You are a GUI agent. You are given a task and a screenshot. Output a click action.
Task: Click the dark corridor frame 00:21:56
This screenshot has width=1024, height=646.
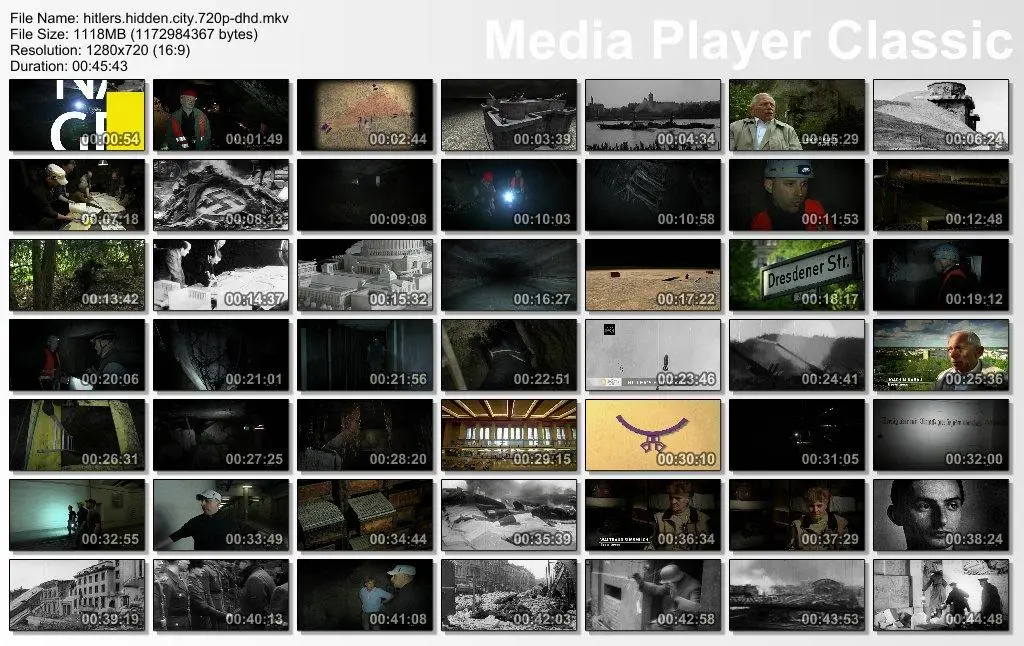point(365,355)
